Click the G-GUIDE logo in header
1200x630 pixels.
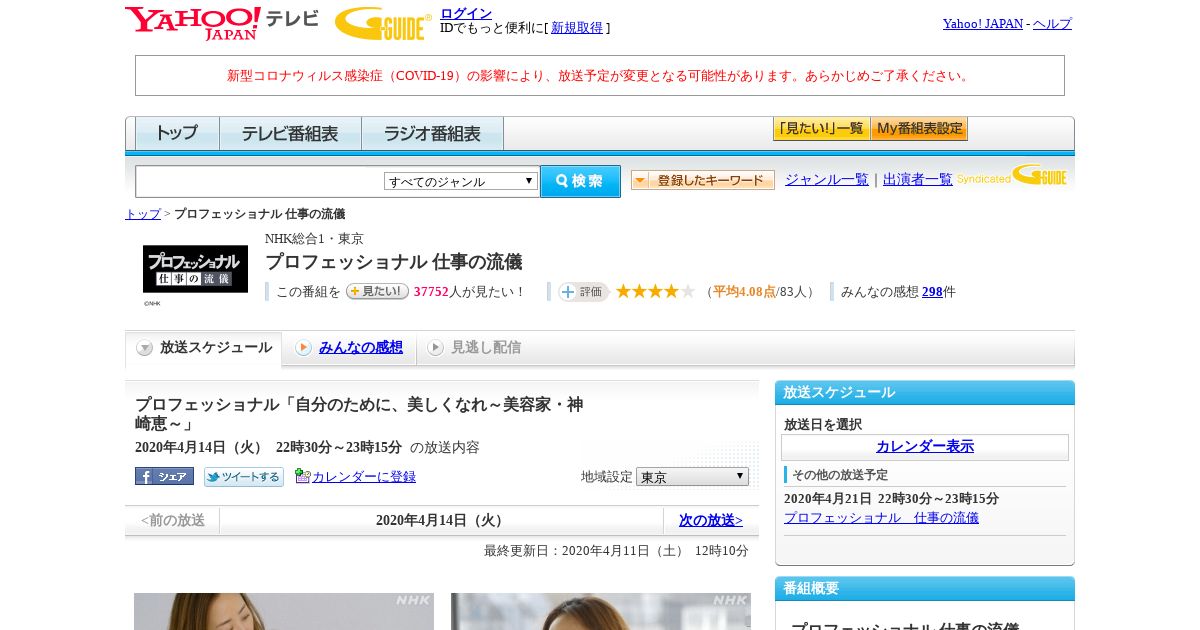tap(383, 23)
